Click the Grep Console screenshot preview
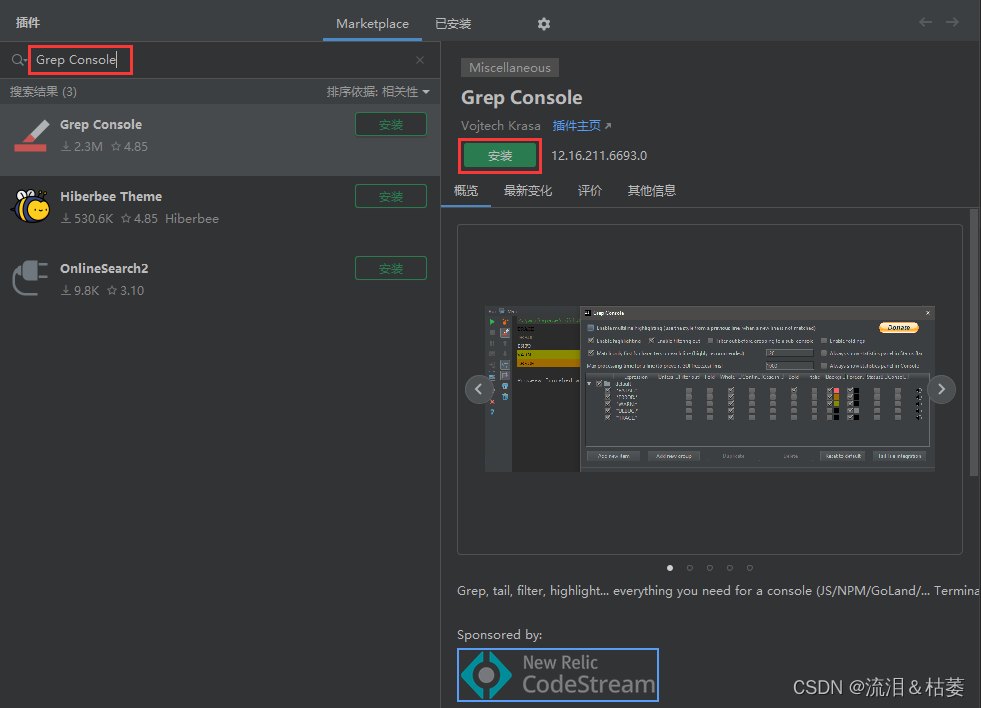This screenshot has height=708, width=981. click(x=709, y=388)
